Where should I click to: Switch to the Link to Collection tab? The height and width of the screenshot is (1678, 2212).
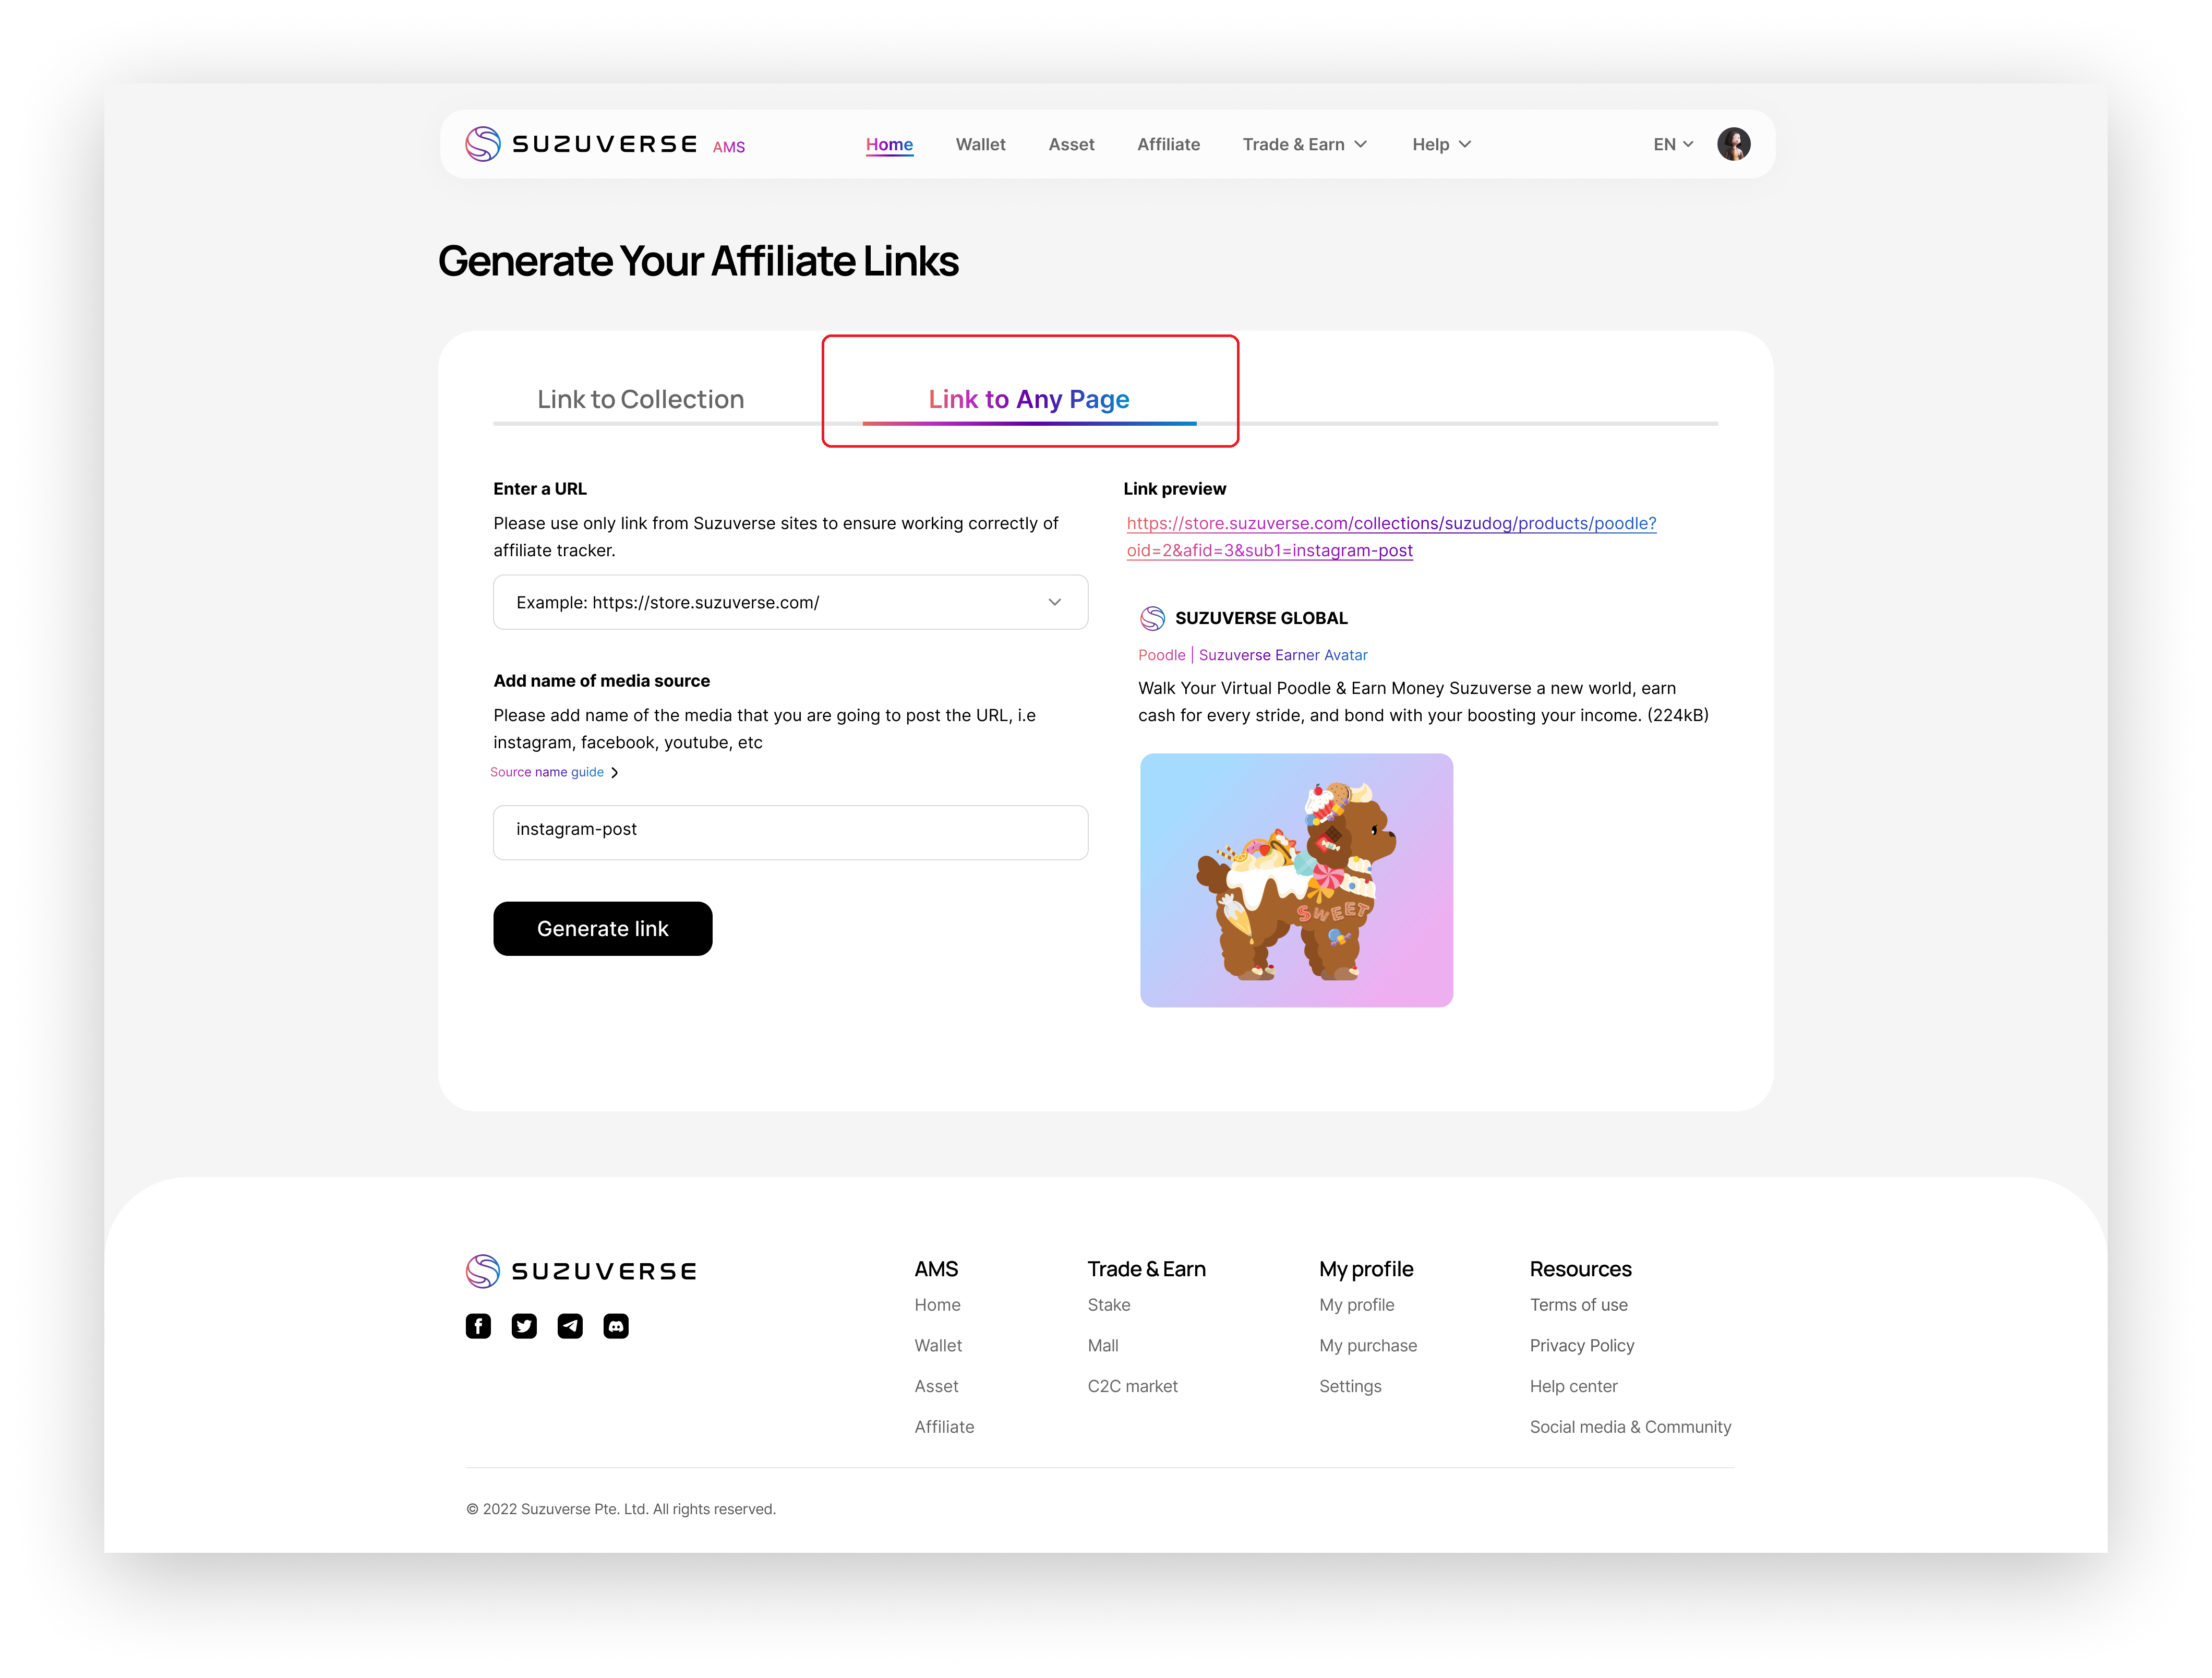click(x=639, y=399)
